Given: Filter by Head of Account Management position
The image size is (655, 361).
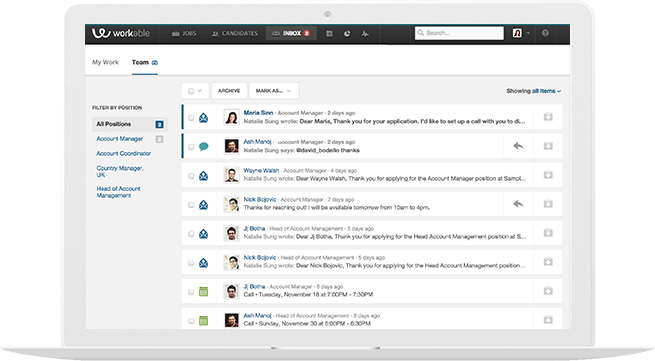Looking at the screenshot, I should pos(118,192).
